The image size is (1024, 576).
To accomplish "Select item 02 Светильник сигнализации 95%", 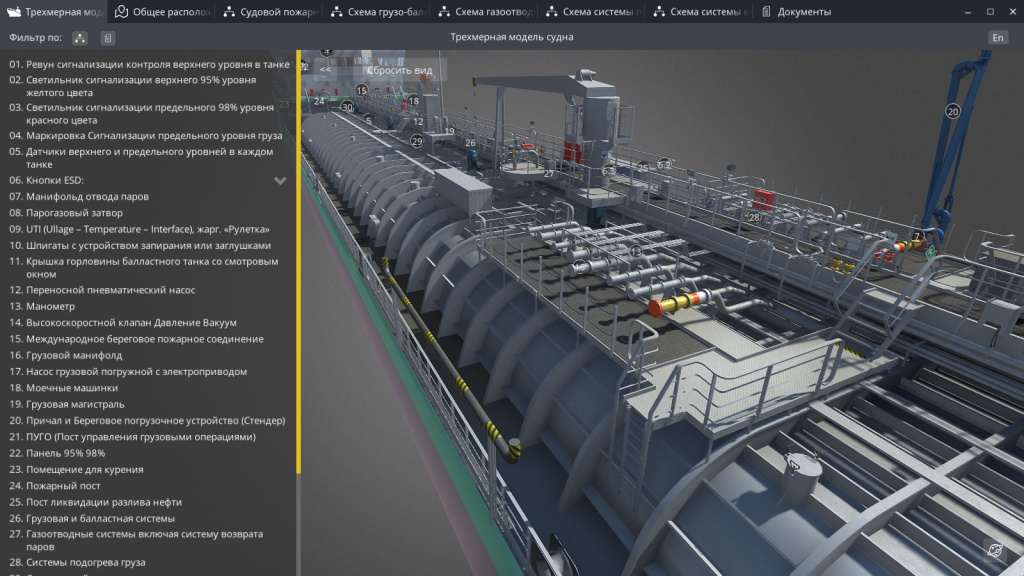I will [x=133, y=86].
